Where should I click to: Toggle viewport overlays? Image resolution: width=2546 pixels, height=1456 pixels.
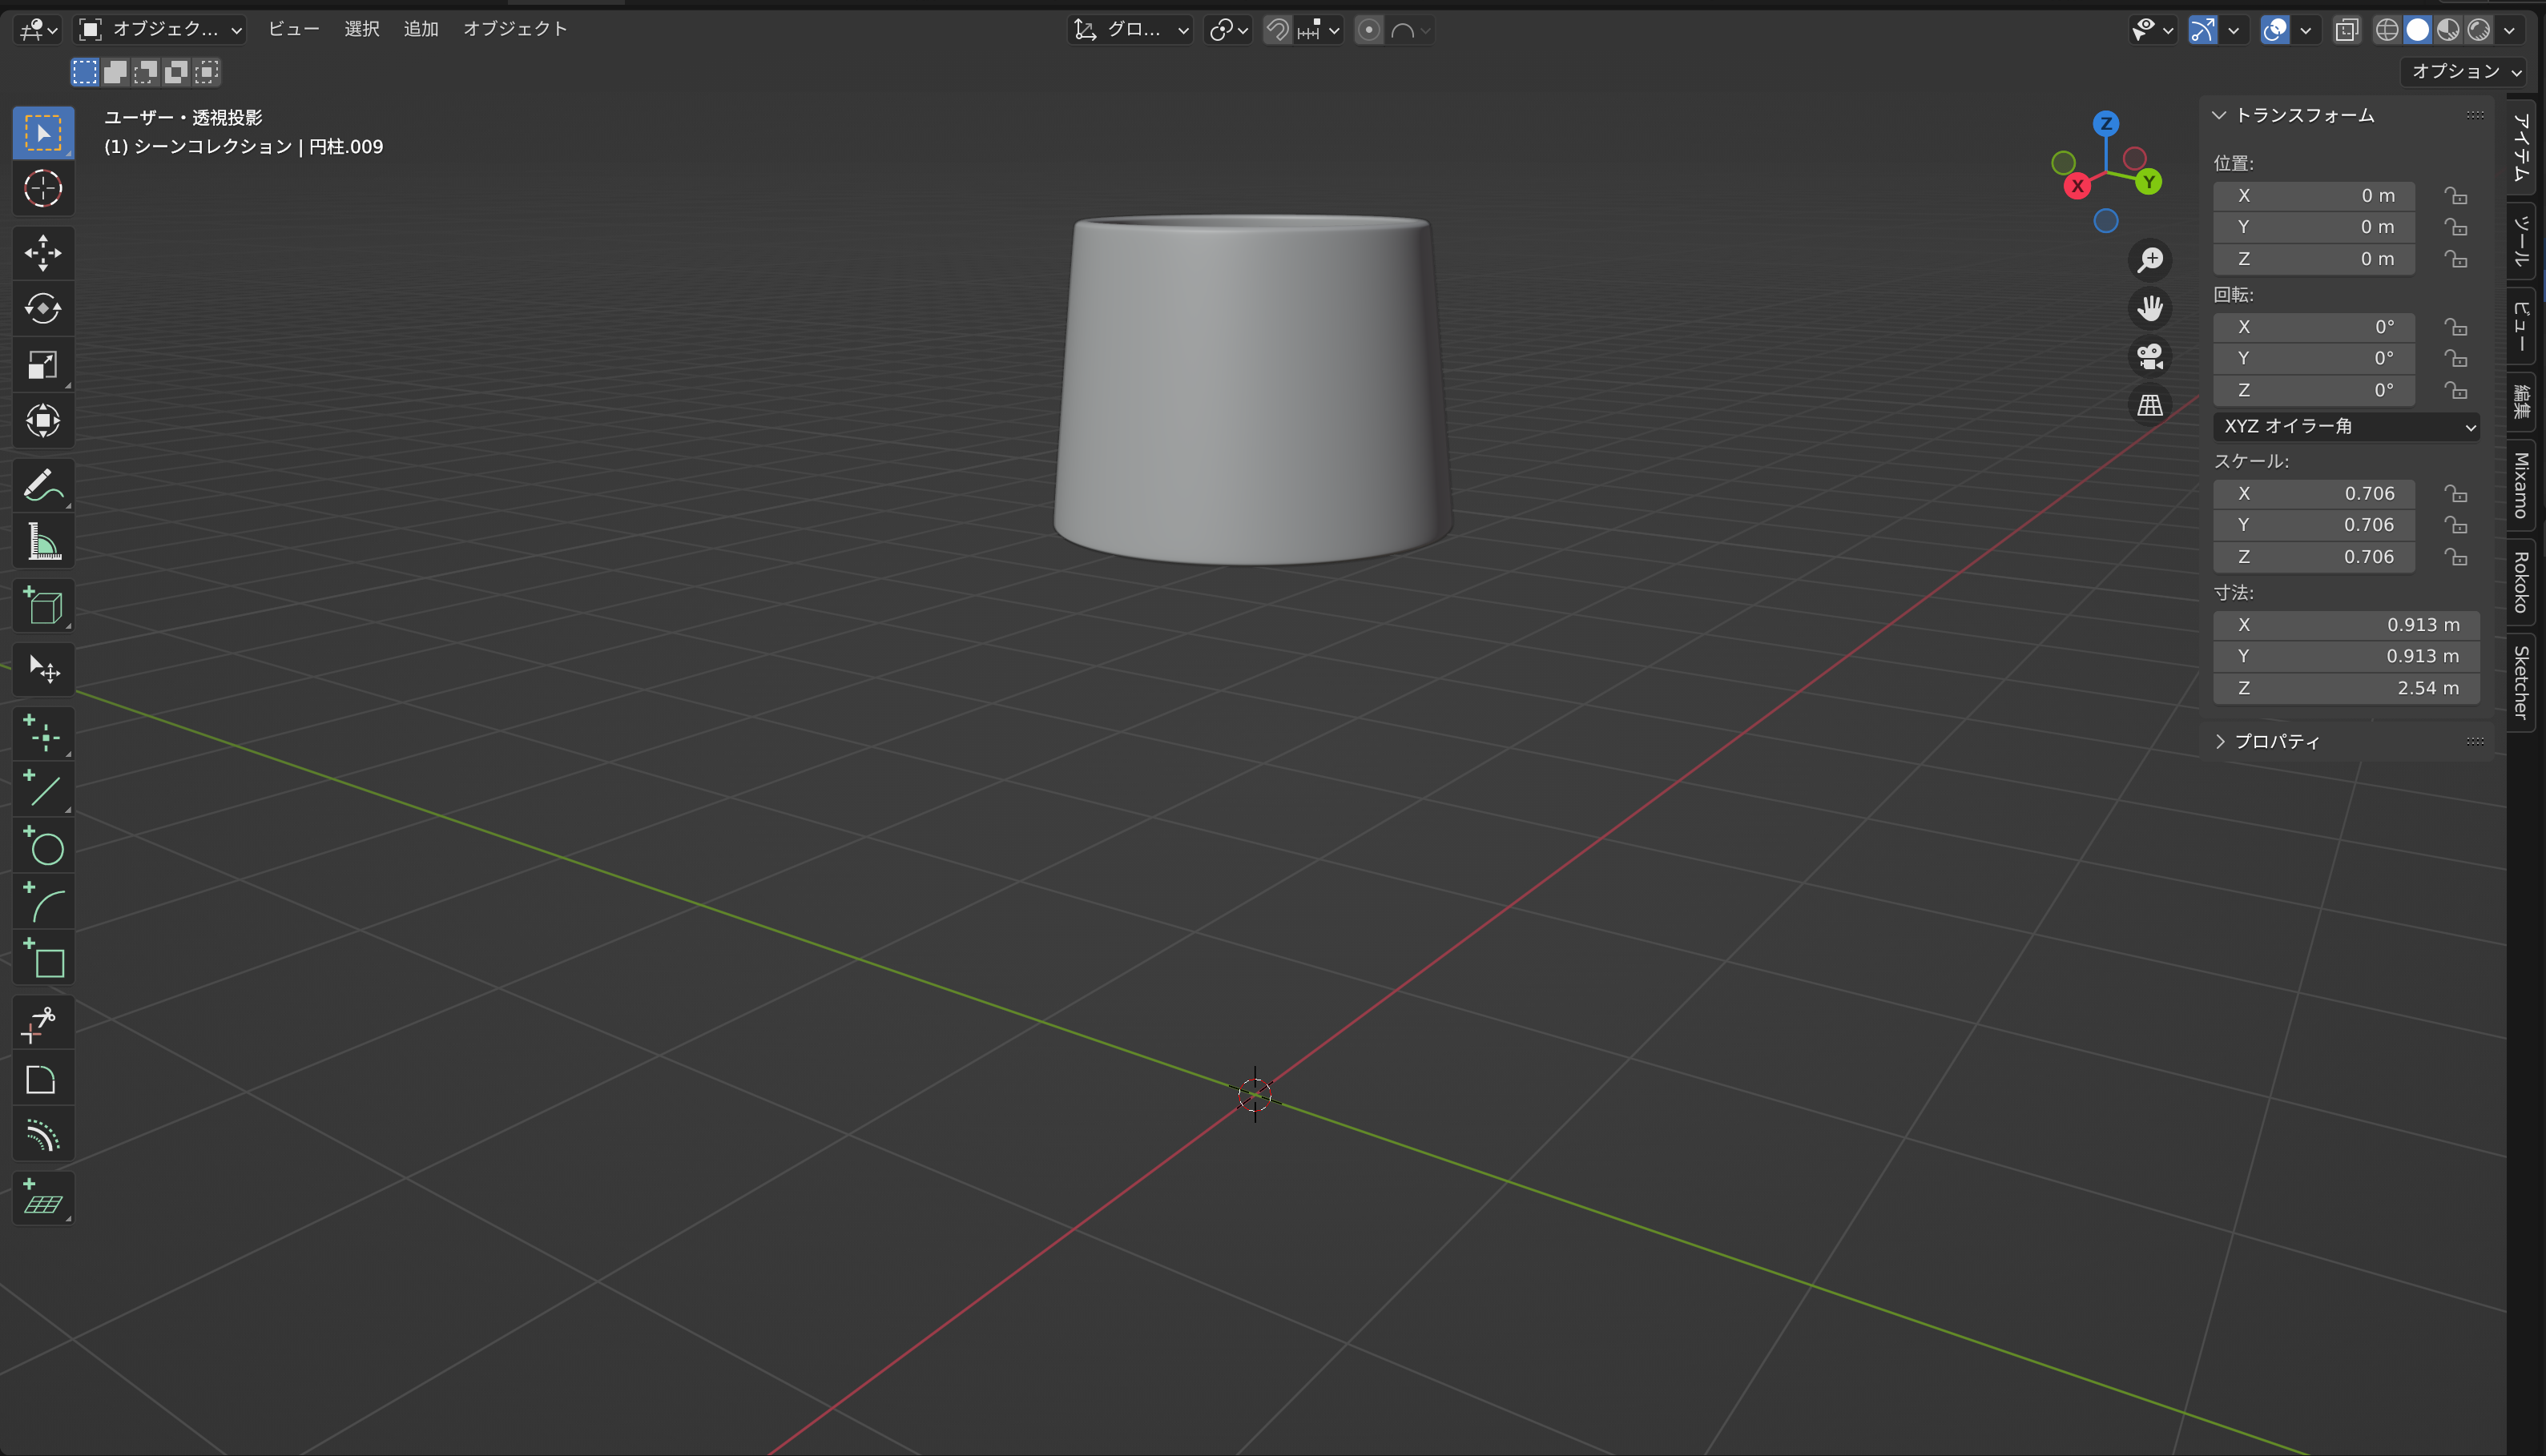click(2275, 30)
